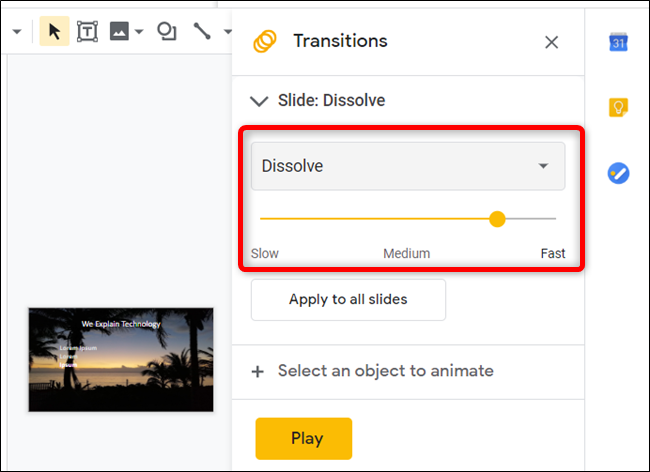Open Google Calendar from side panel

[x=619, y=42]
